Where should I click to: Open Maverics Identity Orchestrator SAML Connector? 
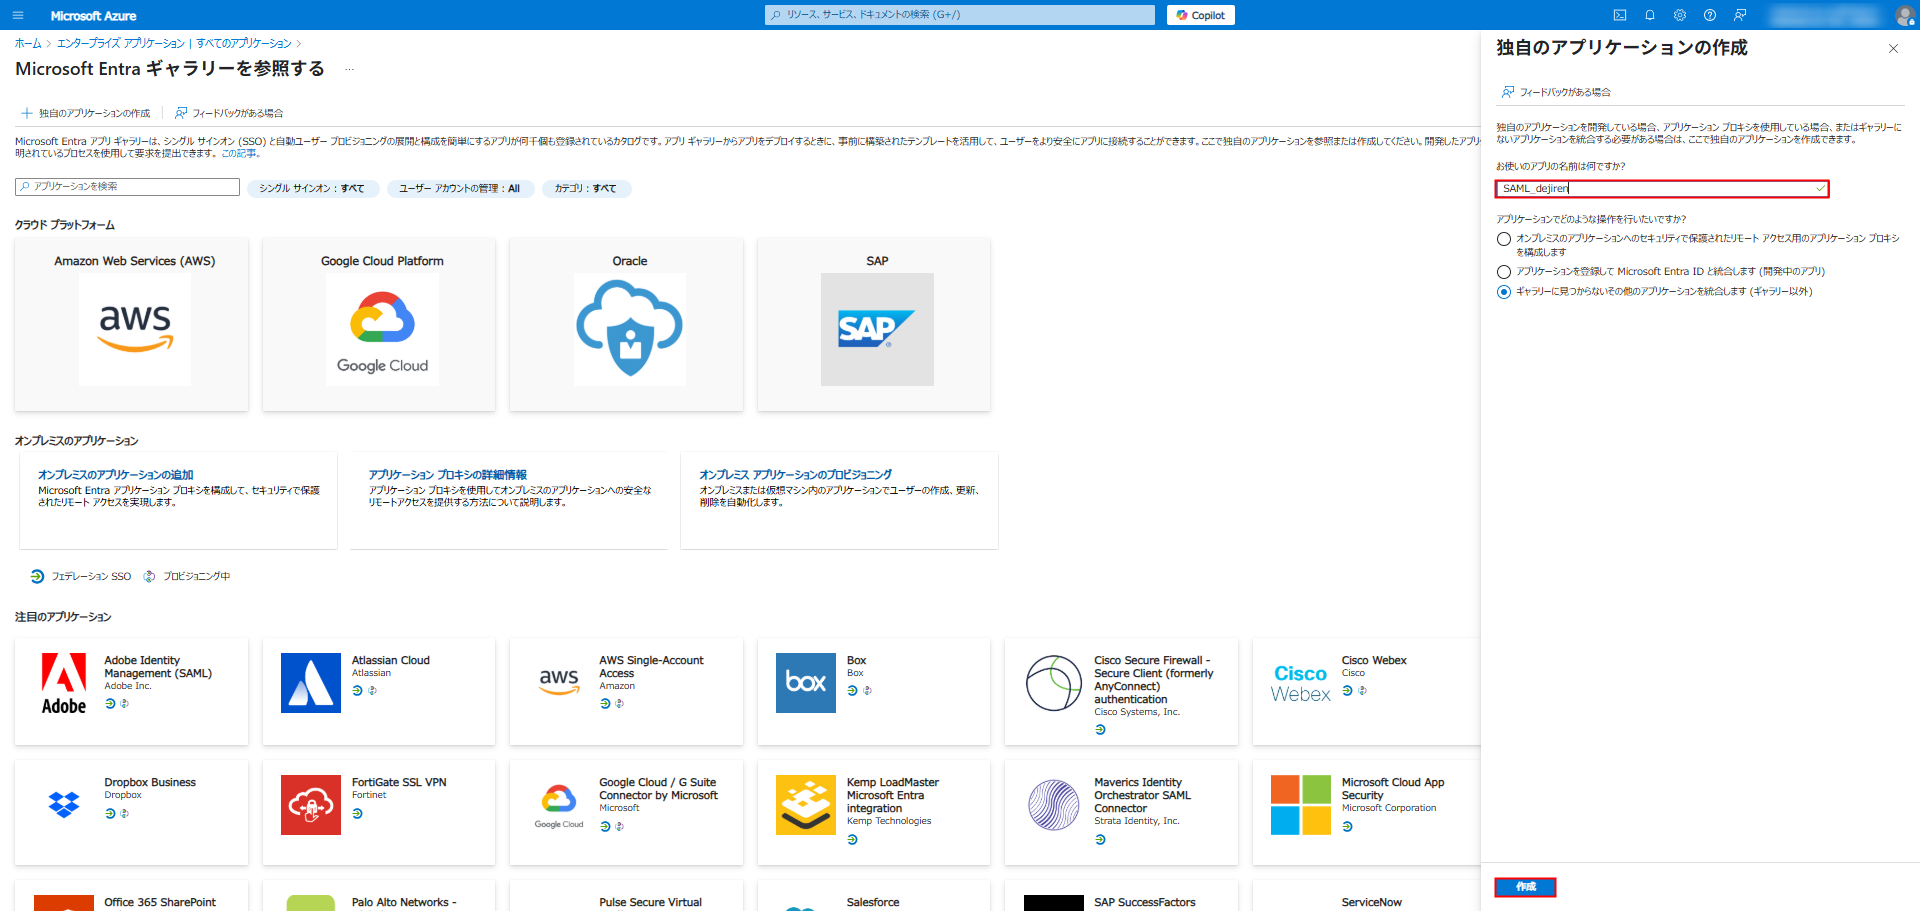click(1121, 812)
